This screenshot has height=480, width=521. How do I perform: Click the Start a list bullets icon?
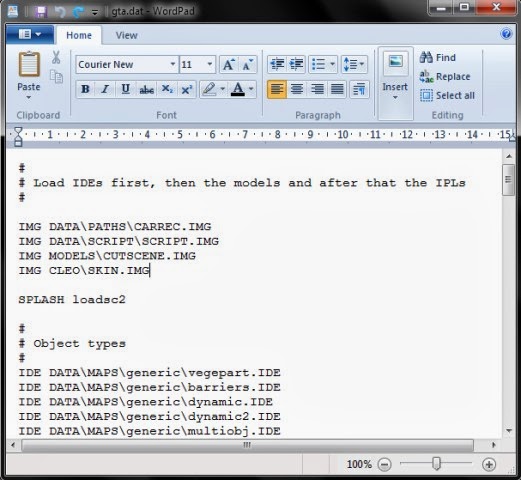[319, 64]
